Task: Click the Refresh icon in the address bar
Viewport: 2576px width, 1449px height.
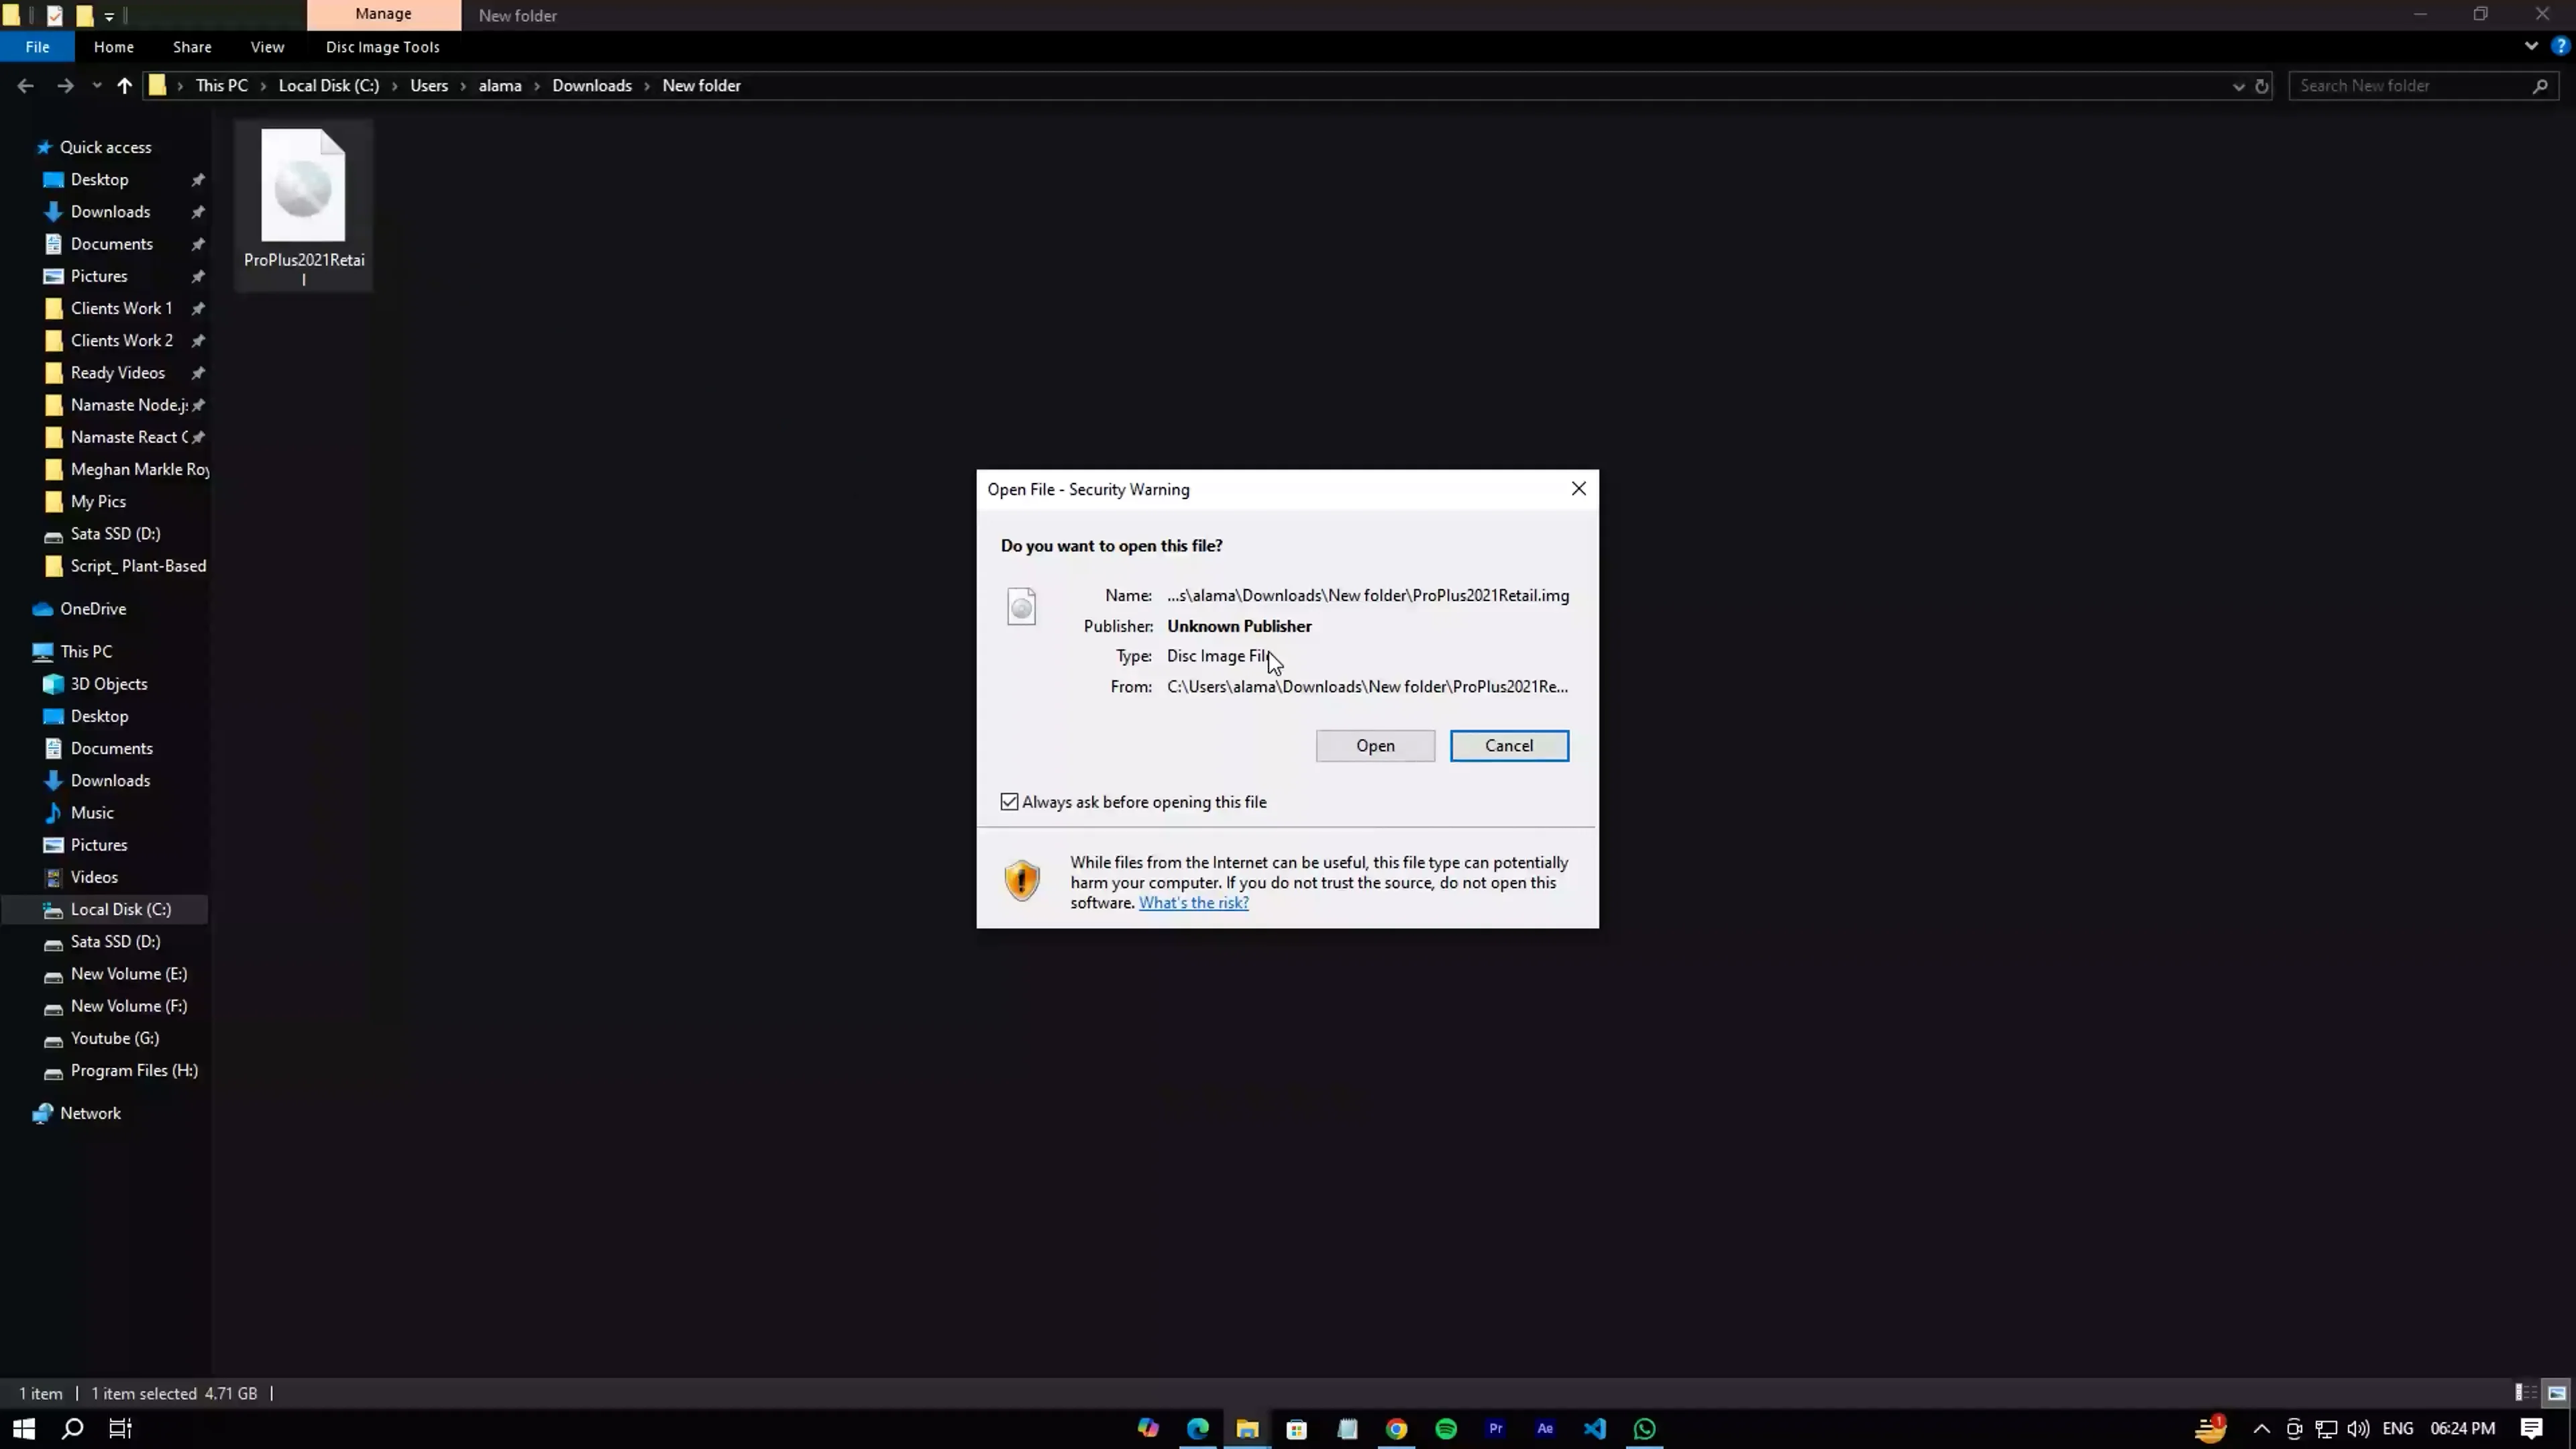Action: (2261, 86)
